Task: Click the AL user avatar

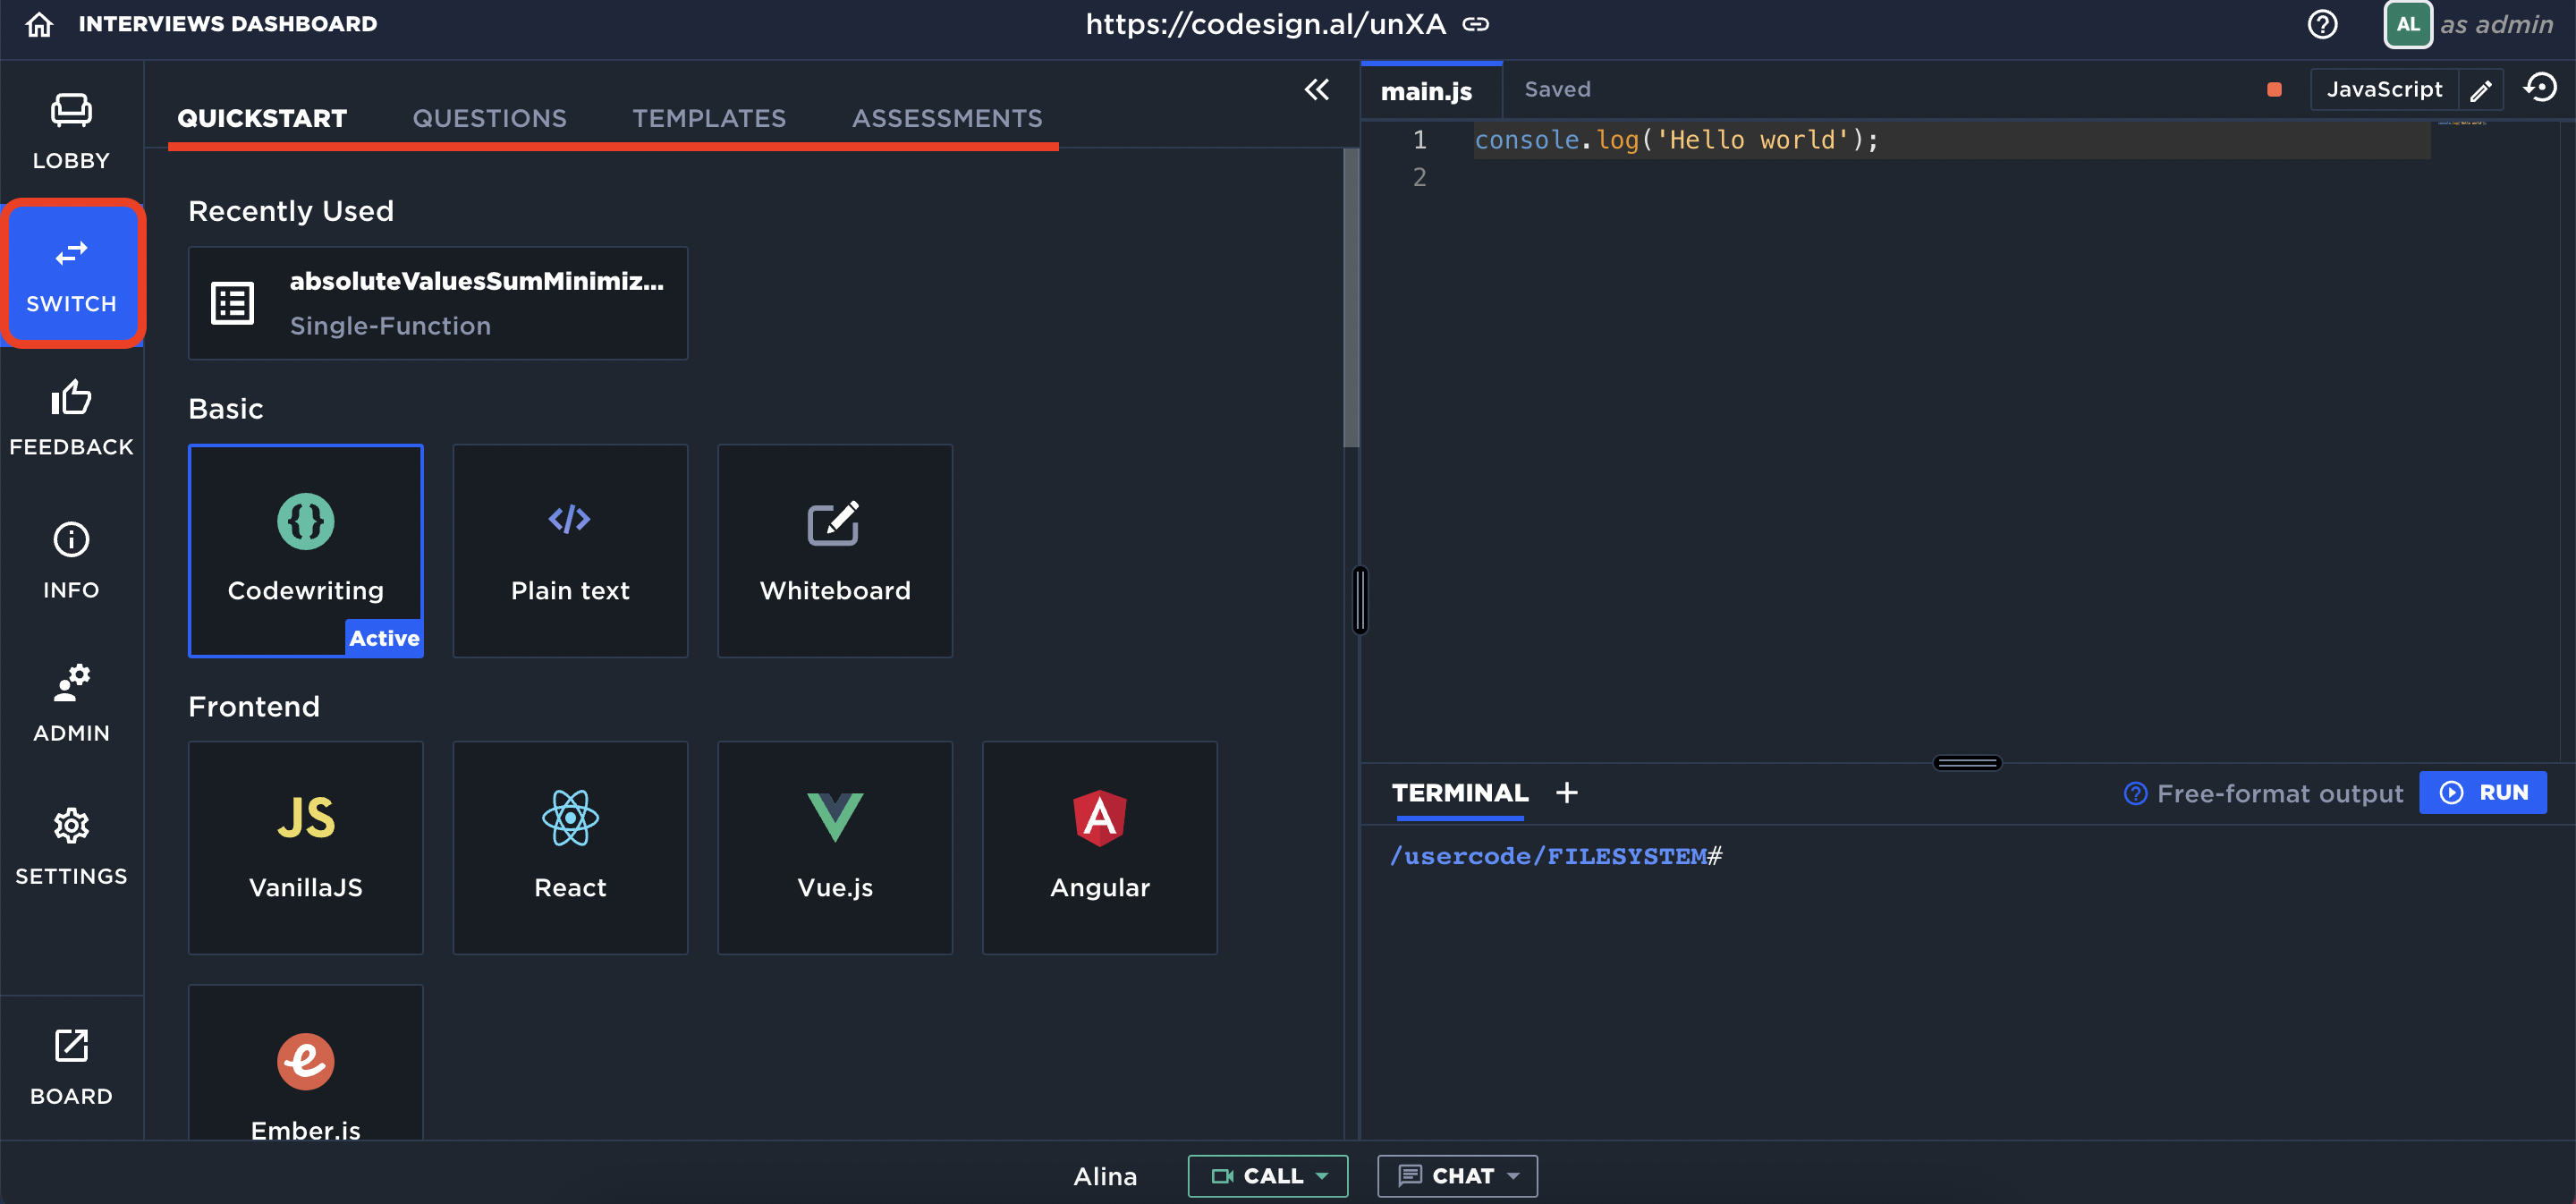Action: (x=2408, y=24)
